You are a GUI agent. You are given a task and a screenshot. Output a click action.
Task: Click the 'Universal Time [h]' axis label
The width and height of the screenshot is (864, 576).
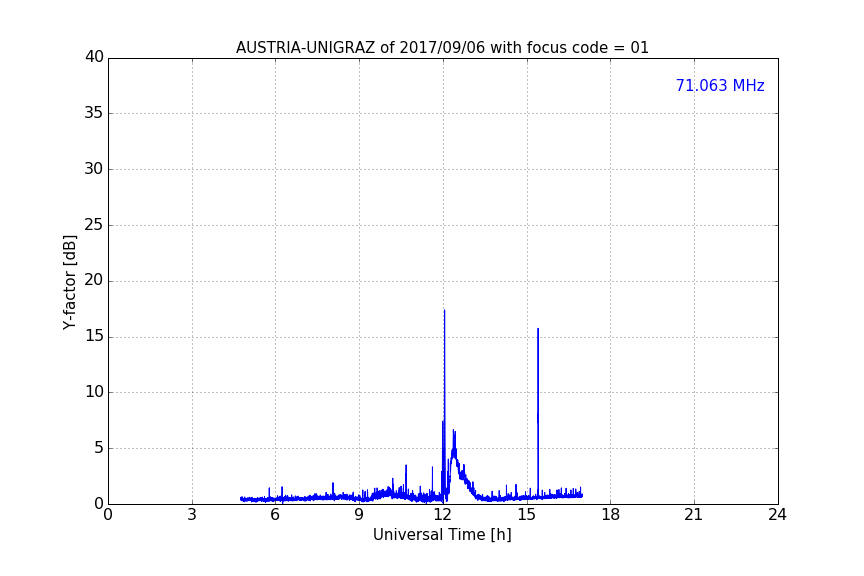(x=442, y=535)
